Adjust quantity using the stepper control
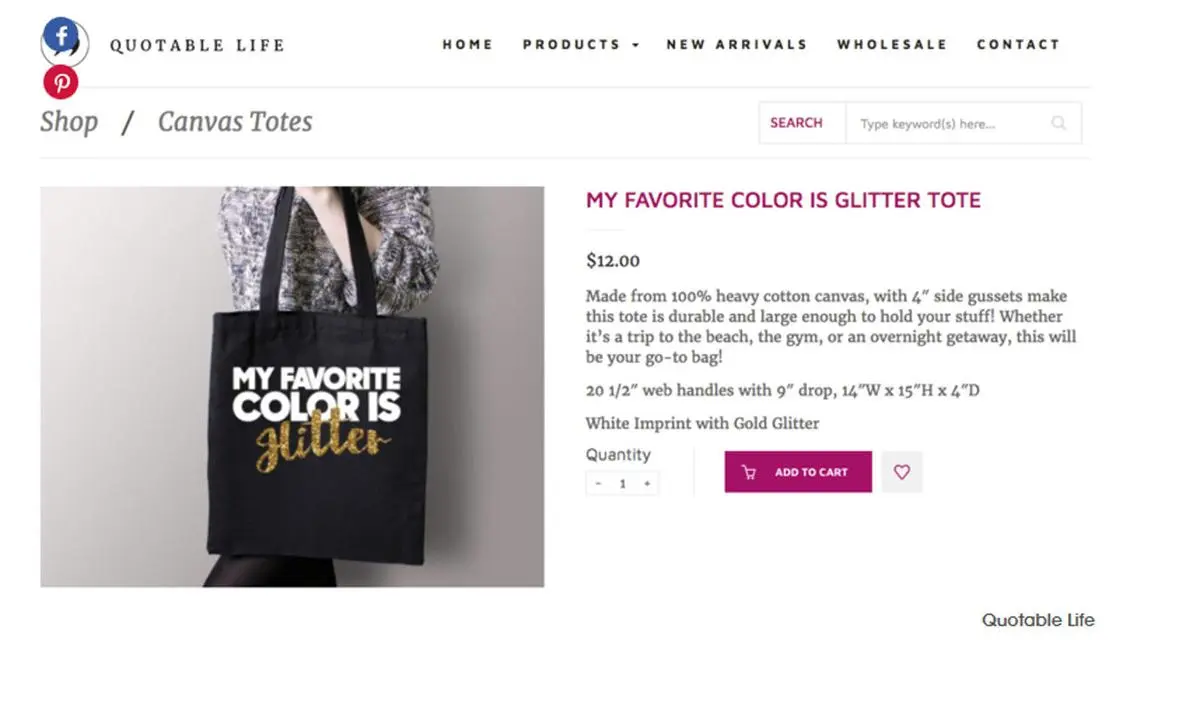The height and width of the screenshot is (720, 1200). point(622,483)
